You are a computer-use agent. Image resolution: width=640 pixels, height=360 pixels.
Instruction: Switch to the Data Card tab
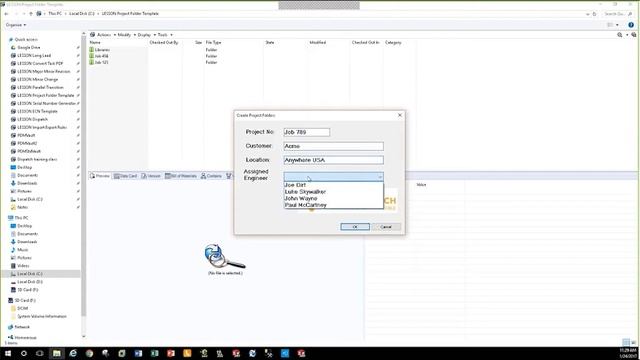click(x=125, y=176)
